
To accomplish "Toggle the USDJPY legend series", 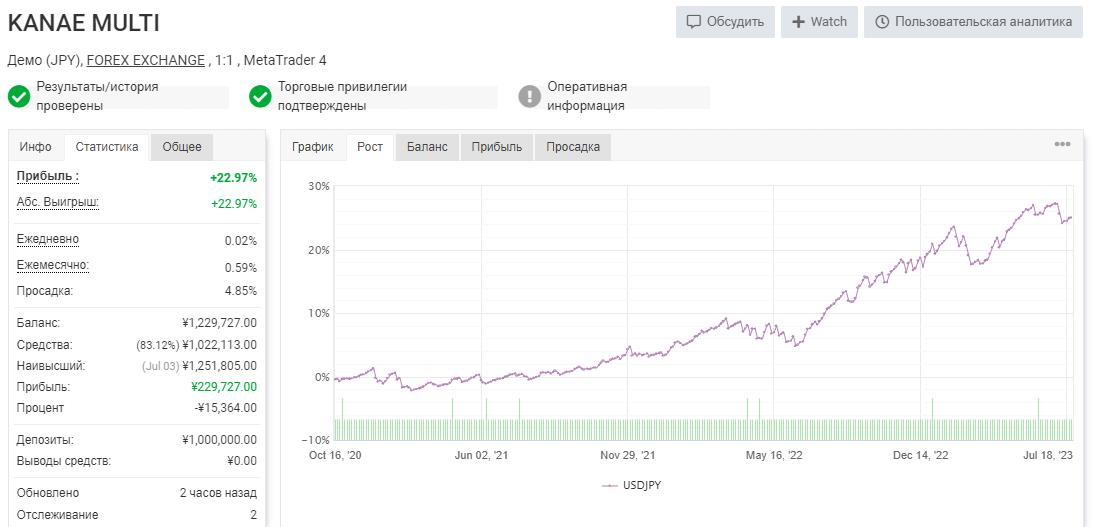I will 631,485.
